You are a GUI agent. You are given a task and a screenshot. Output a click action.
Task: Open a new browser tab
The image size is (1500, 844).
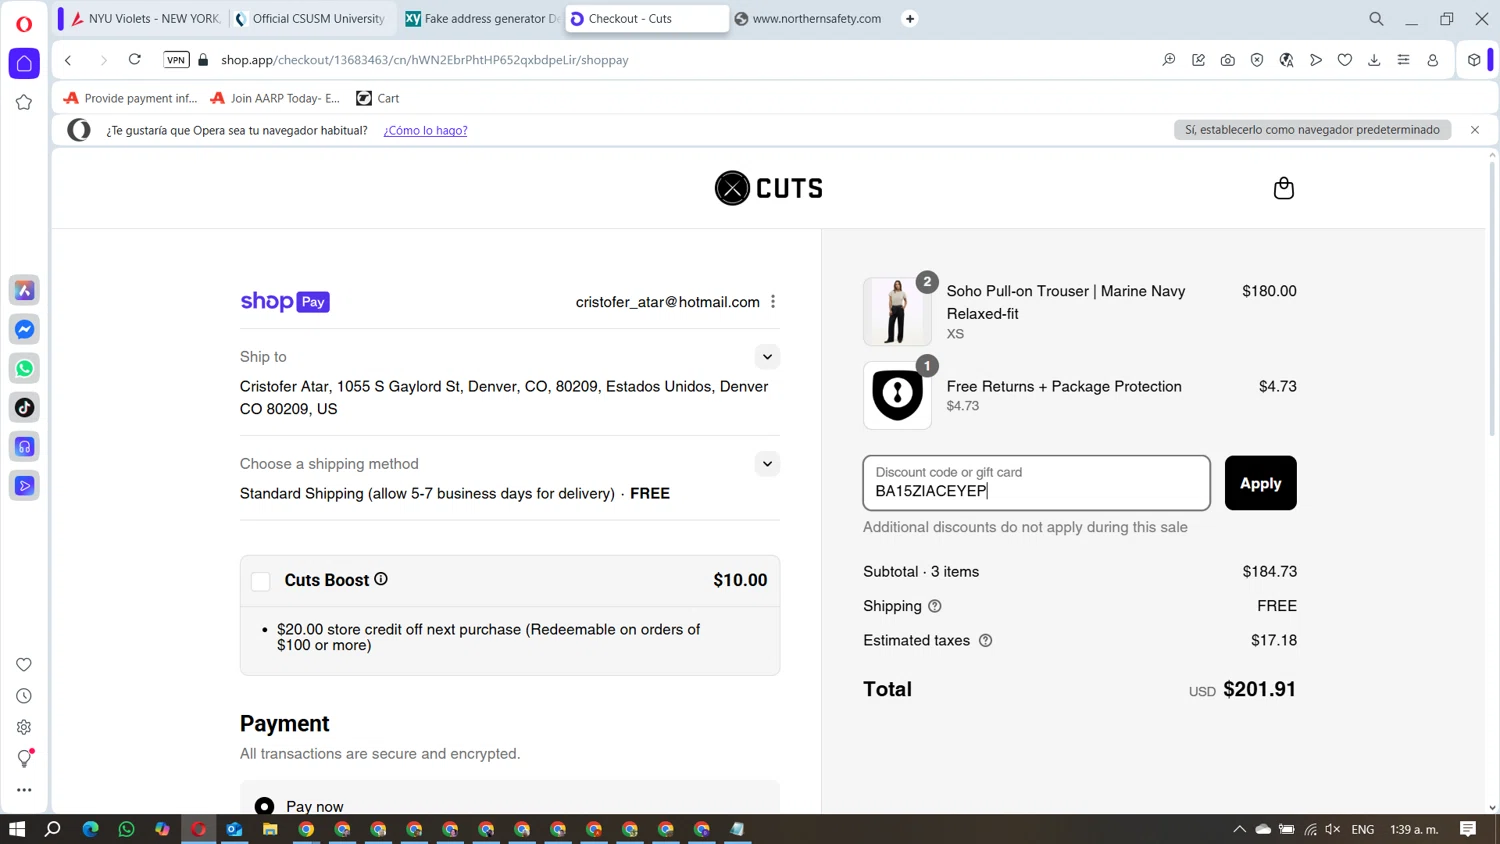pos(910,19)
